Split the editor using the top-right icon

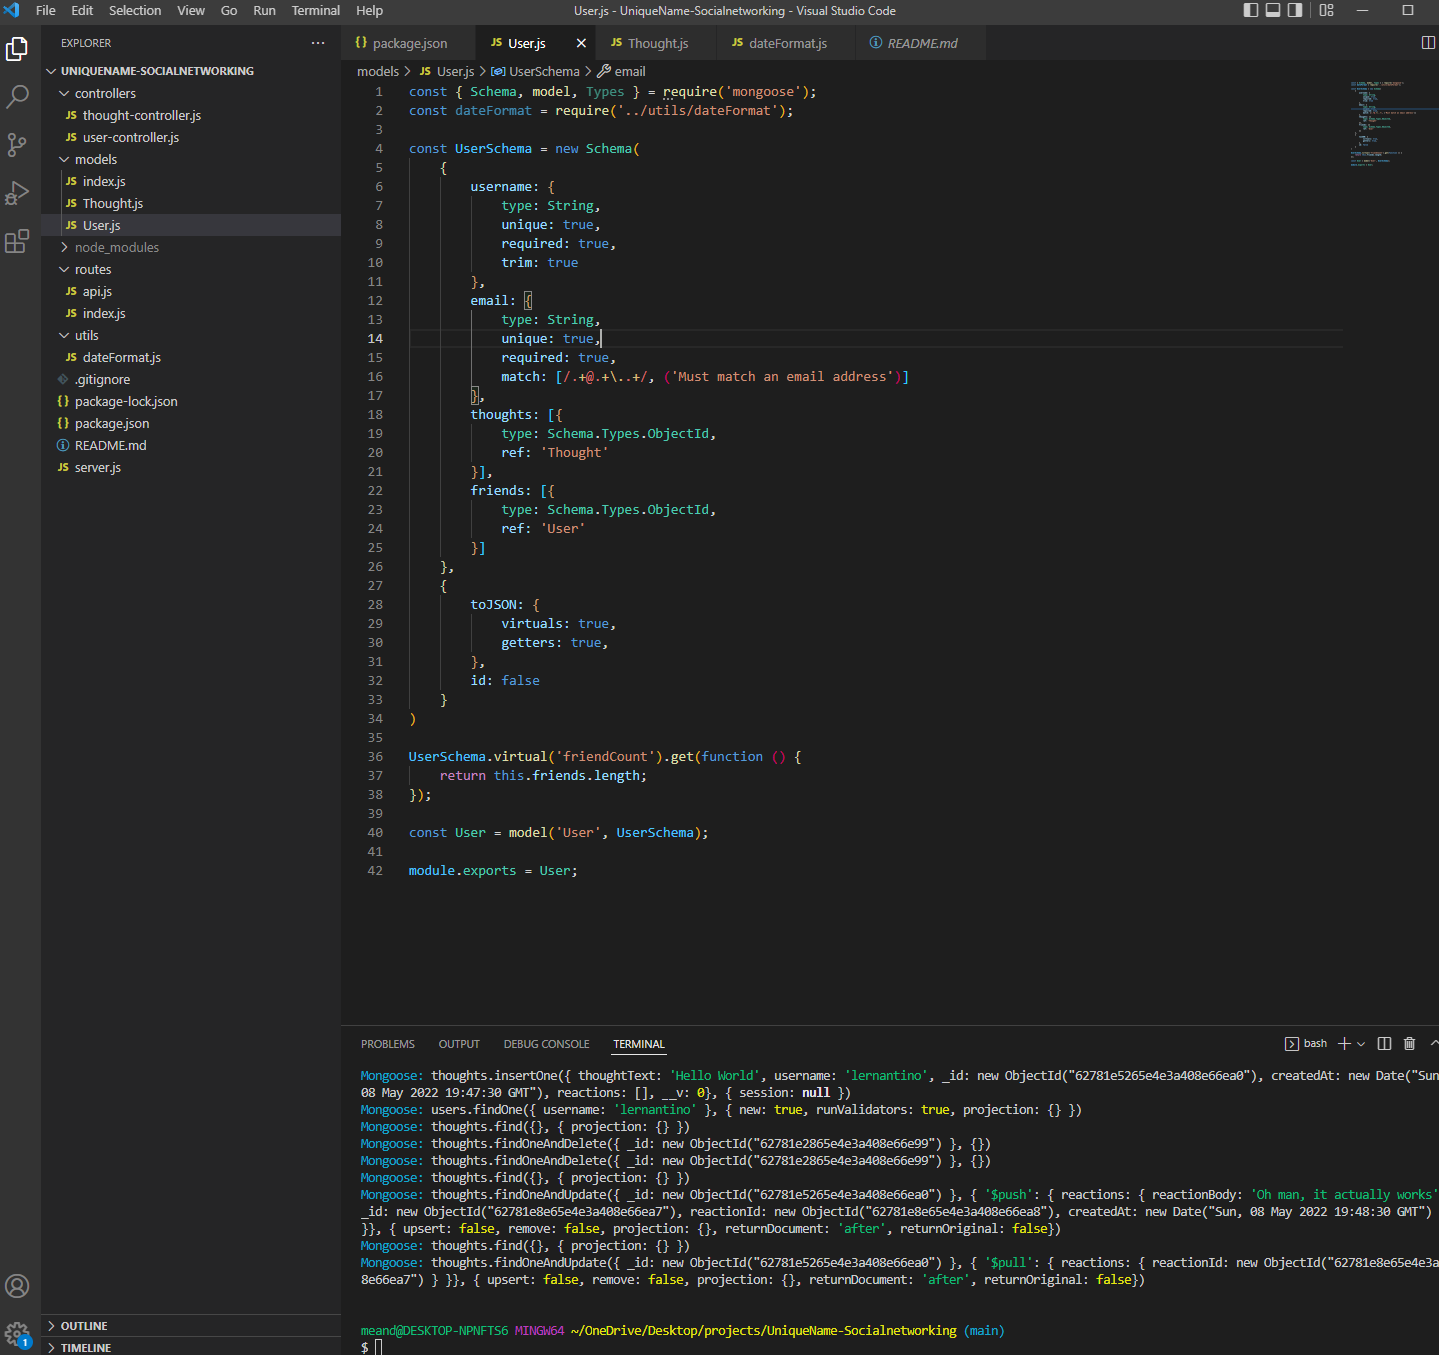[1428, 42]
